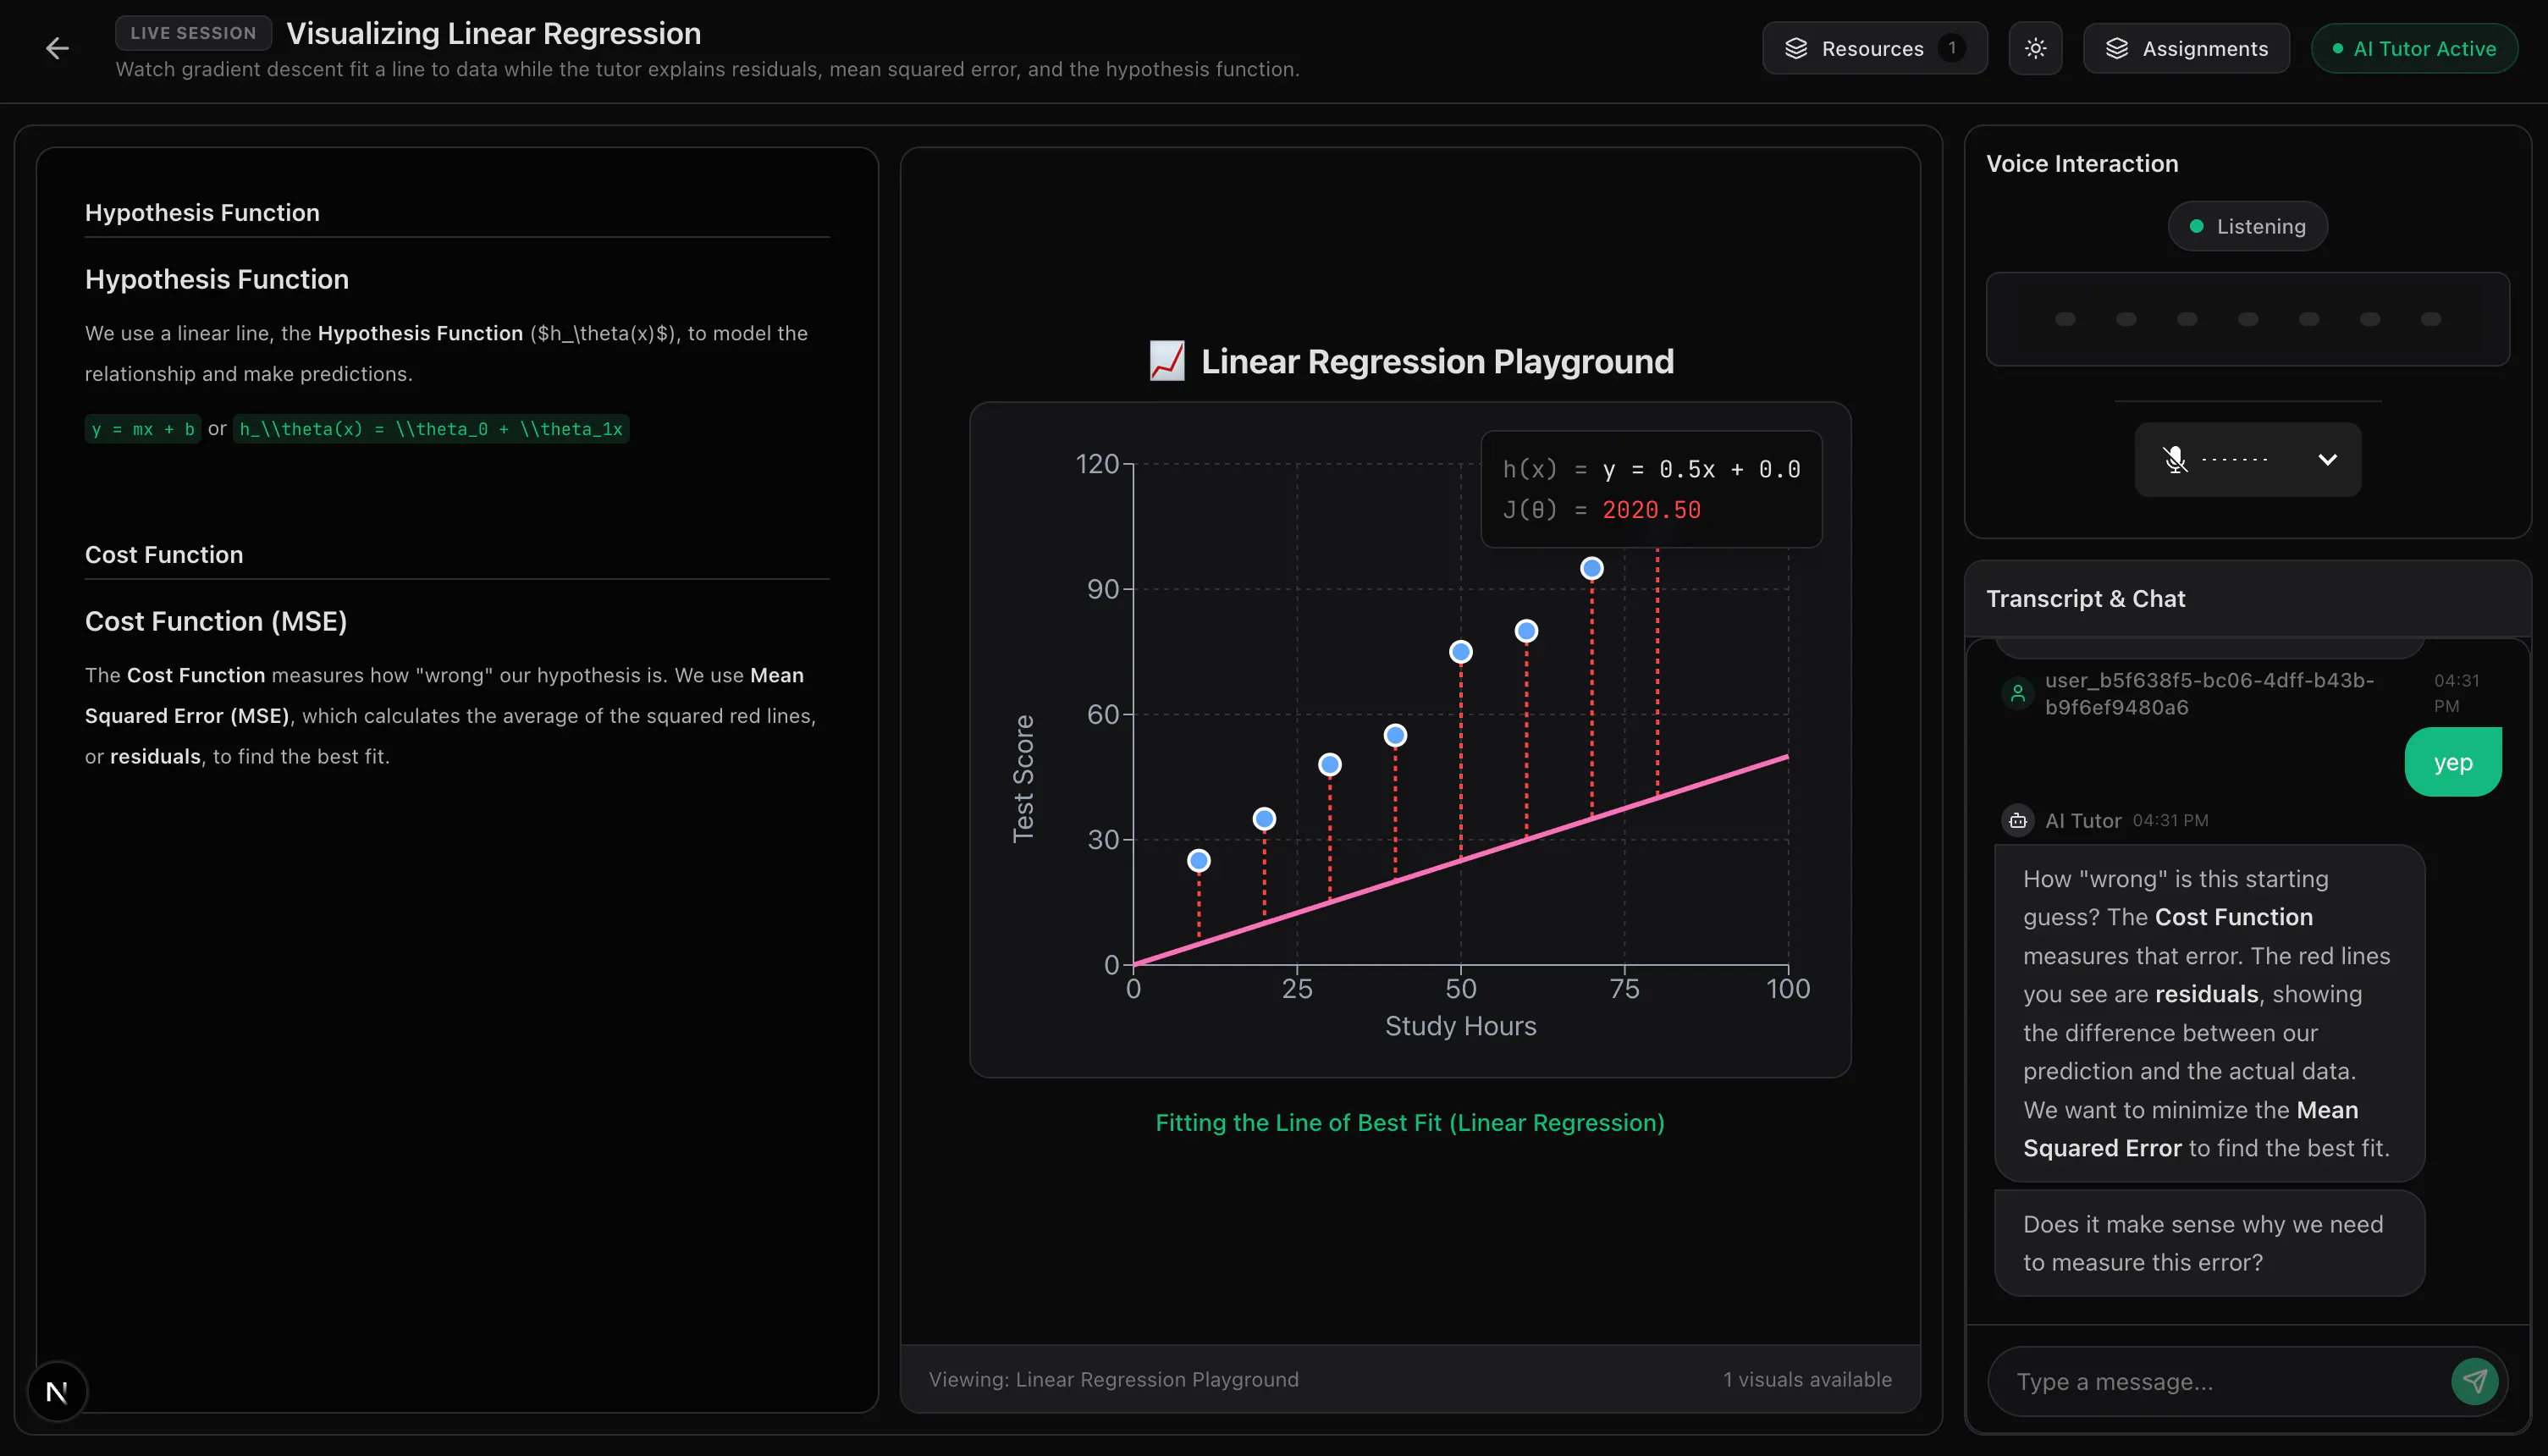This screenshot has height=1456, width=2548.
Task: Click the Voice Interaction header
Action: coord(2082,163)
